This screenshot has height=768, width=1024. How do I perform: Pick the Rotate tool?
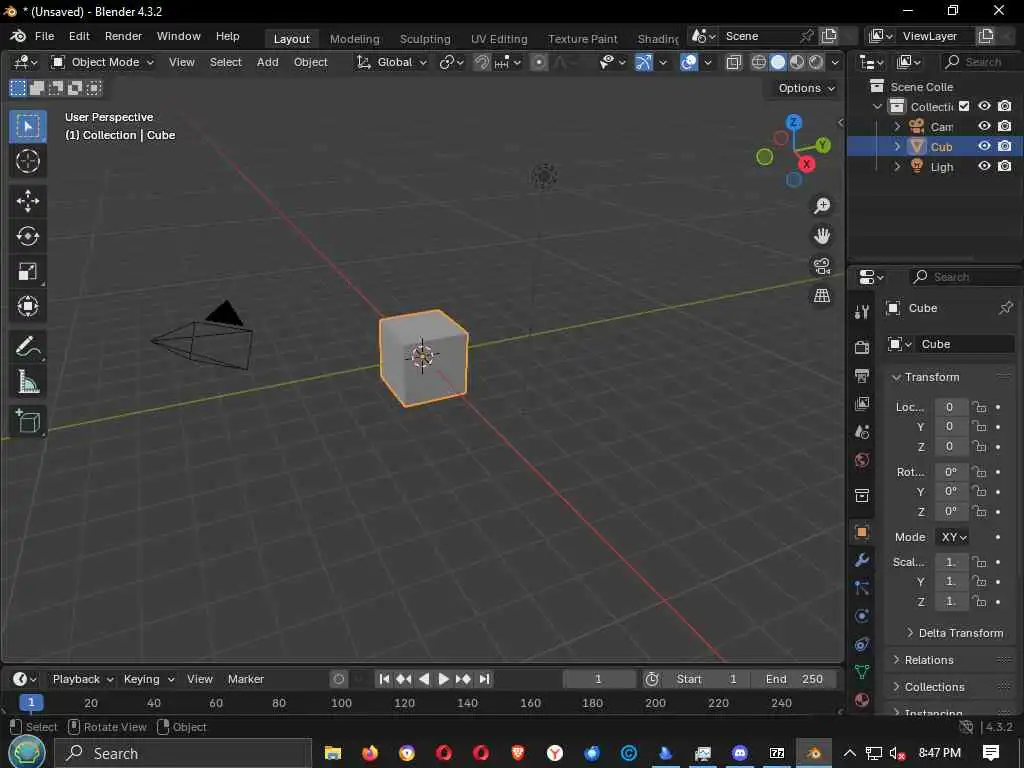pyautogui.click(x=27, y=236)
